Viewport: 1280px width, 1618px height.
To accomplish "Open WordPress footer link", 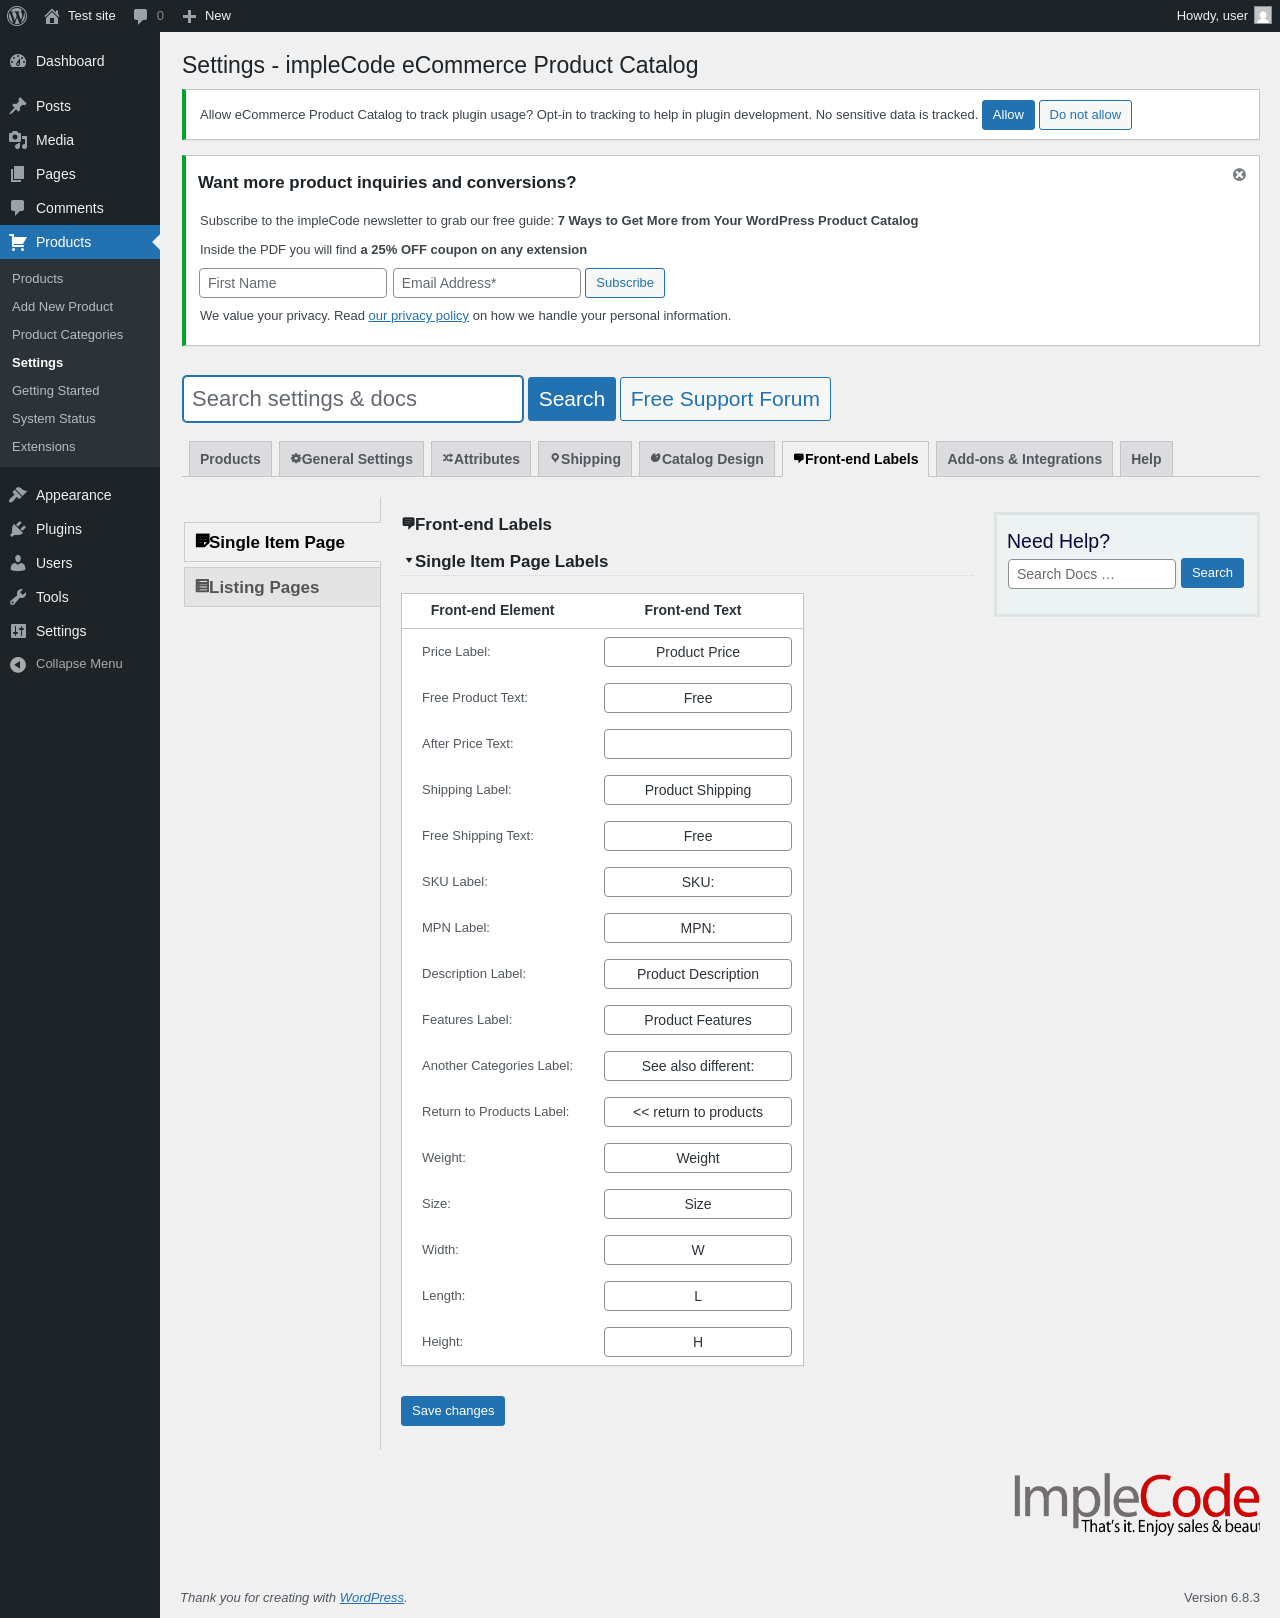I will pos(372,1598).
